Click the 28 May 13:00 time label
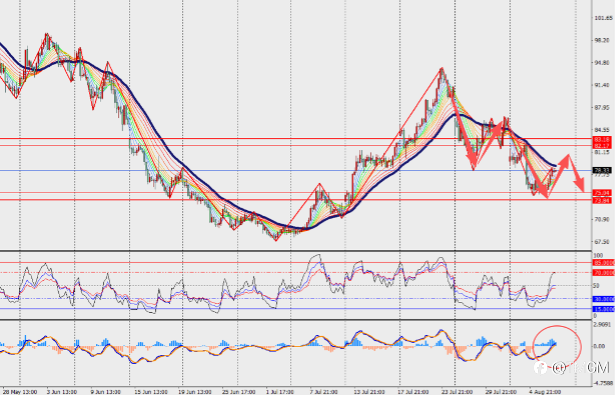Viewport: 616px width, 396px height. 20,392
